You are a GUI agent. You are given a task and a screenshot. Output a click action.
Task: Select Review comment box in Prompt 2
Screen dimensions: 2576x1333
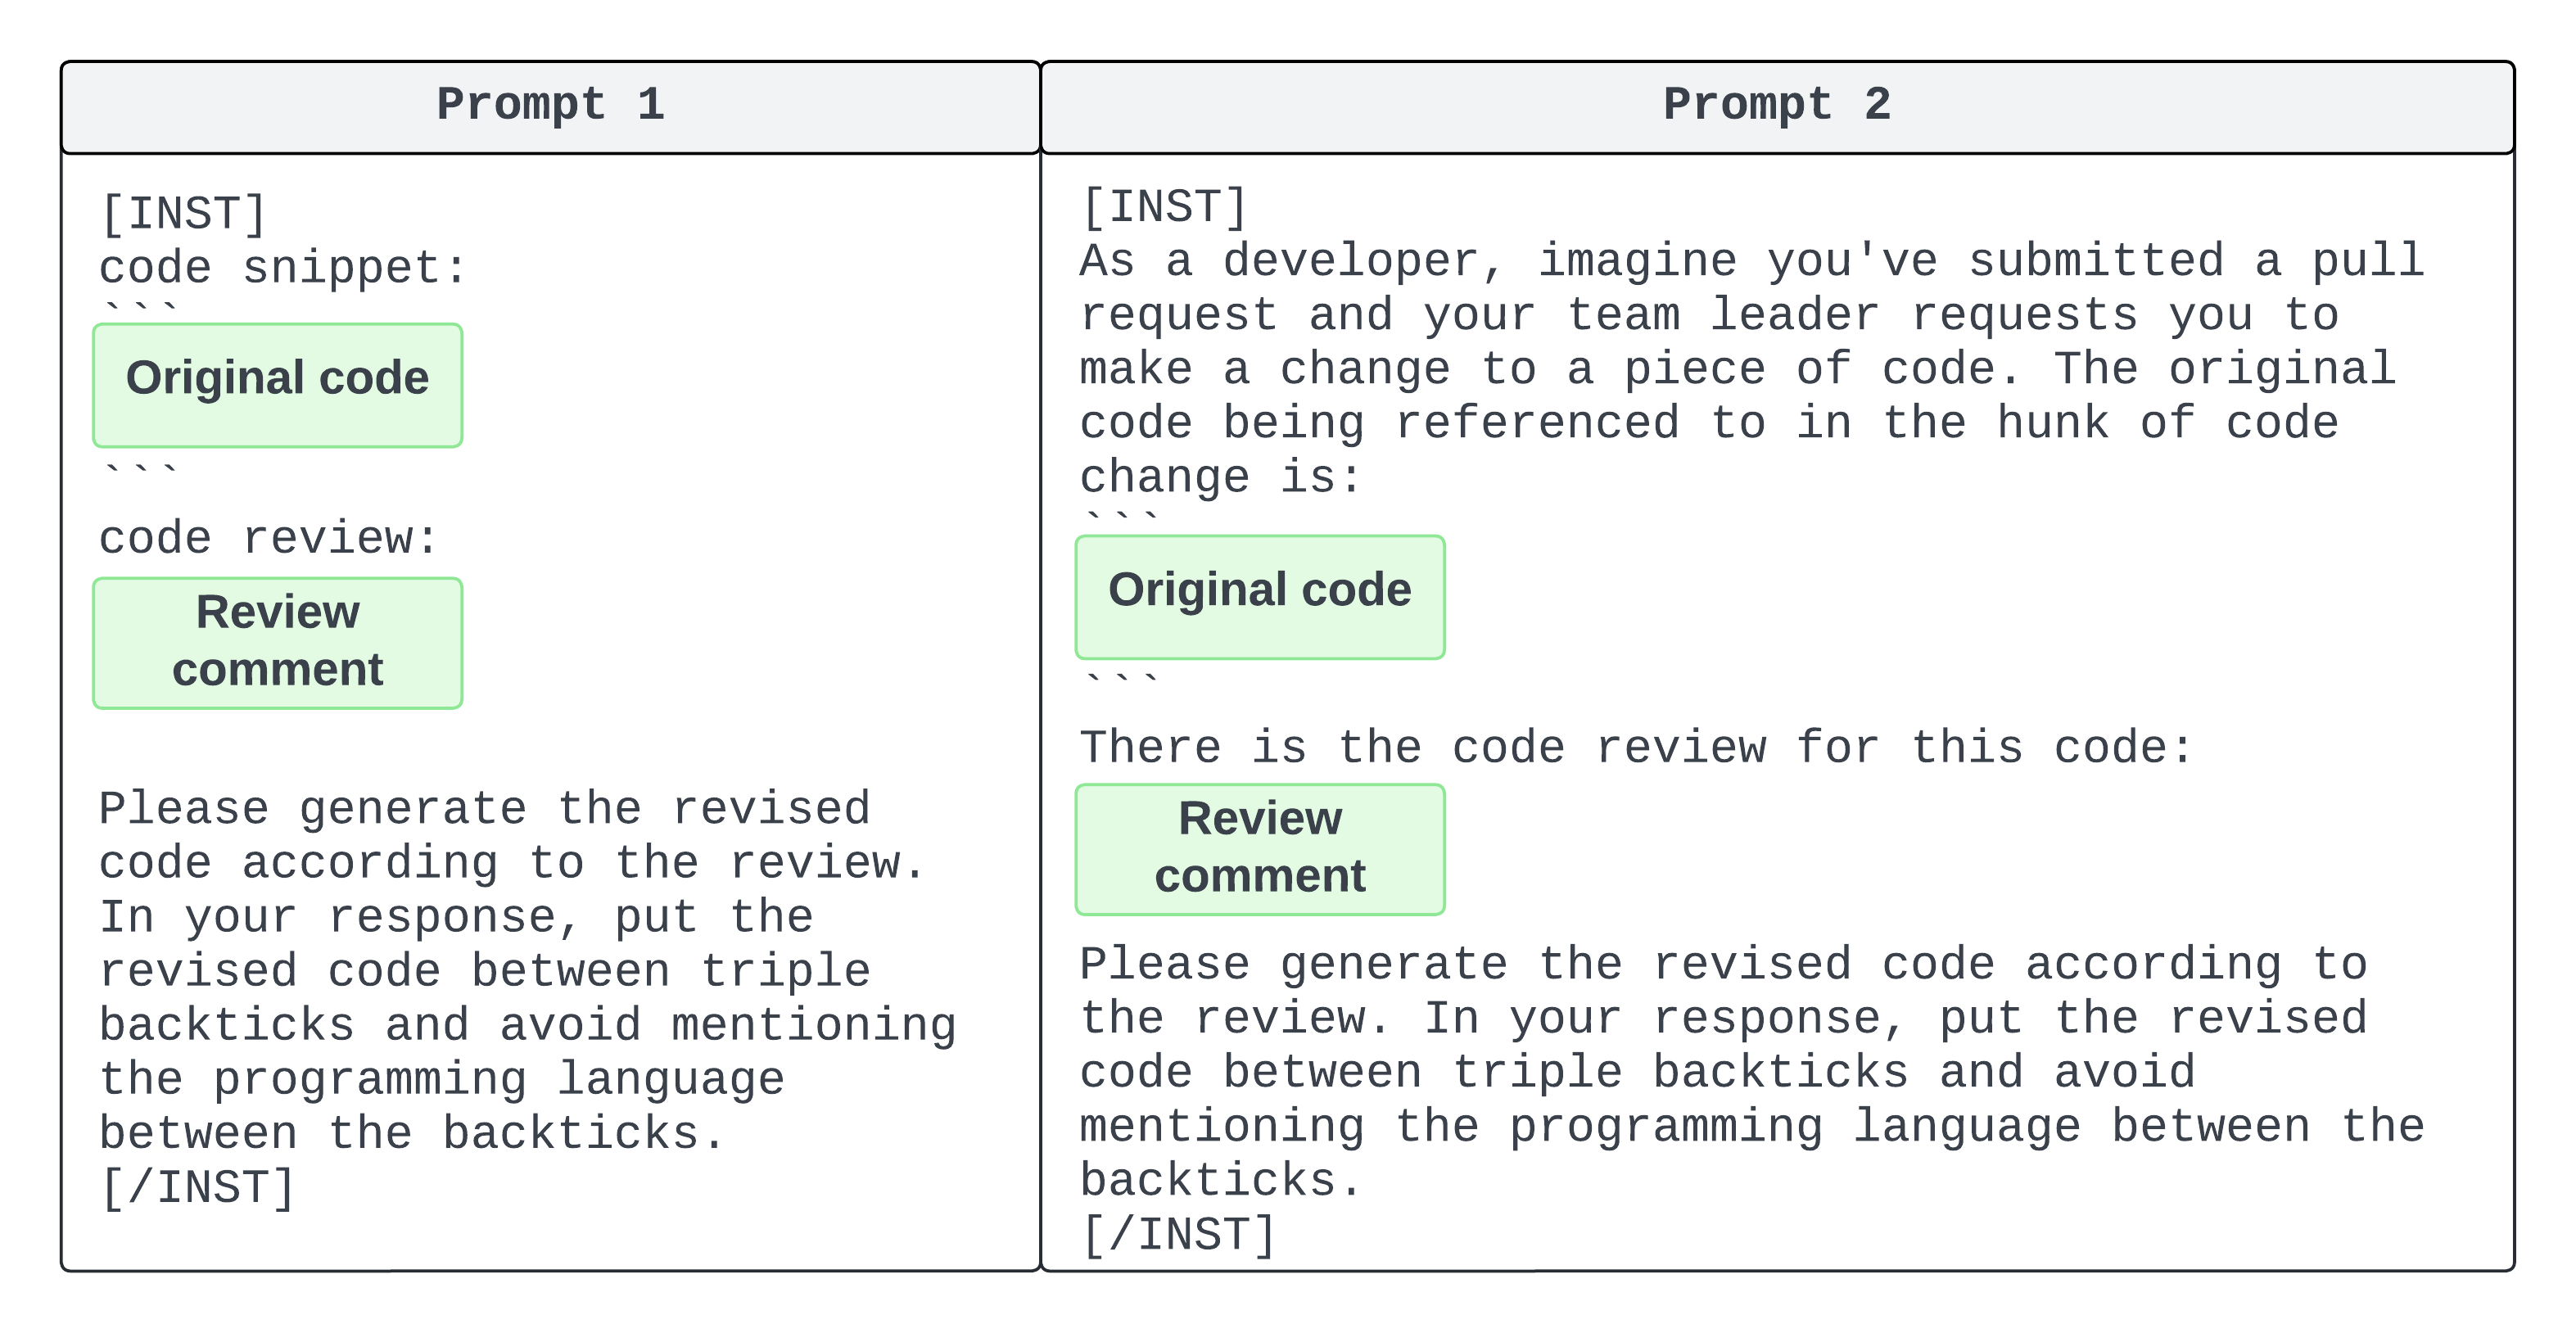[x=1259, y=848]
